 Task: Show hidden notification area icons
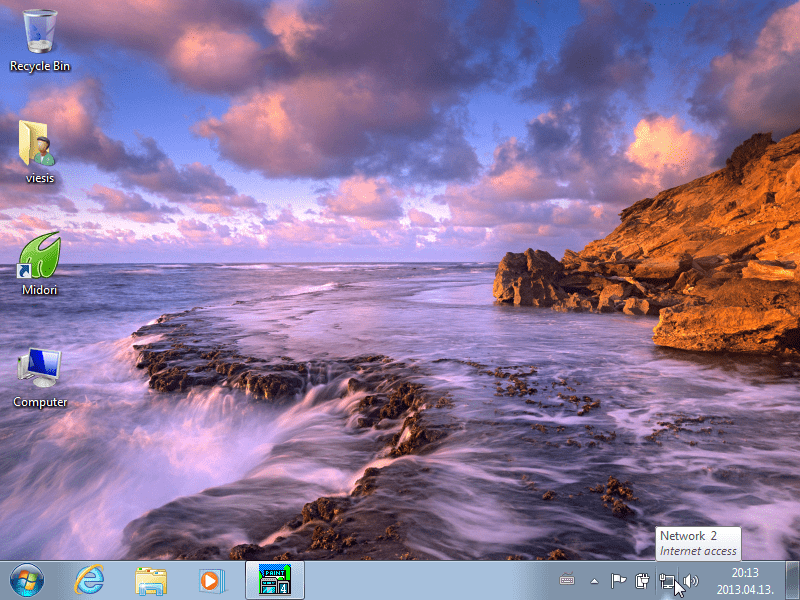coord(594,581)
